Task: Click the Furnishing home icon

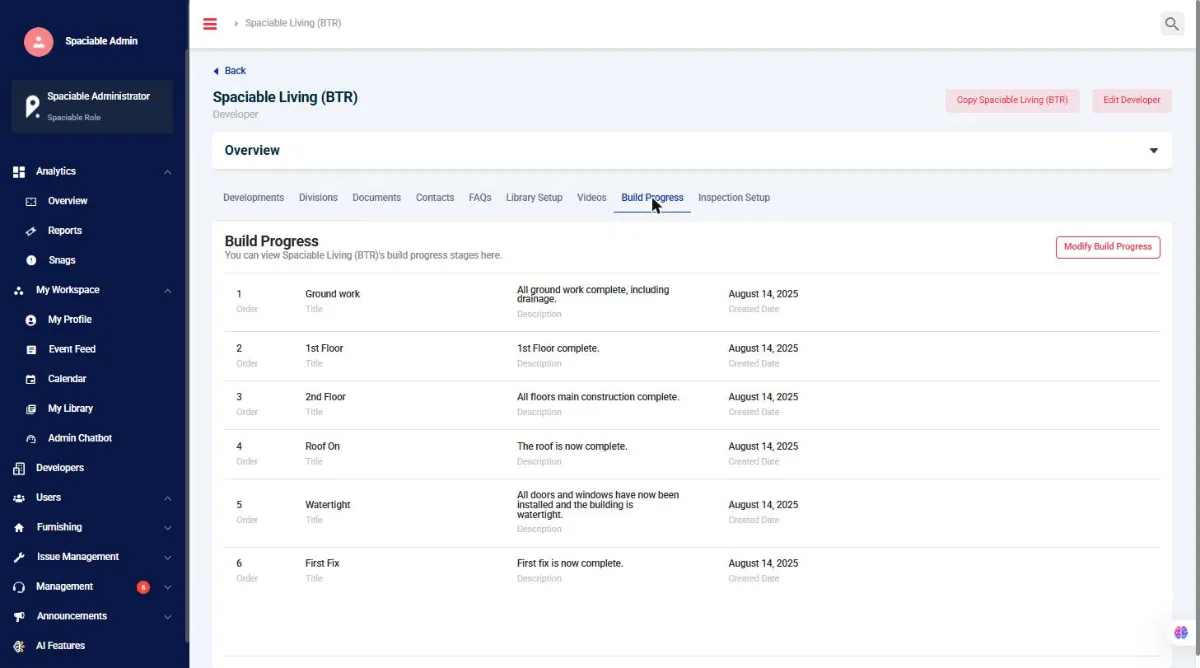Action: click(x=18, y=527)
